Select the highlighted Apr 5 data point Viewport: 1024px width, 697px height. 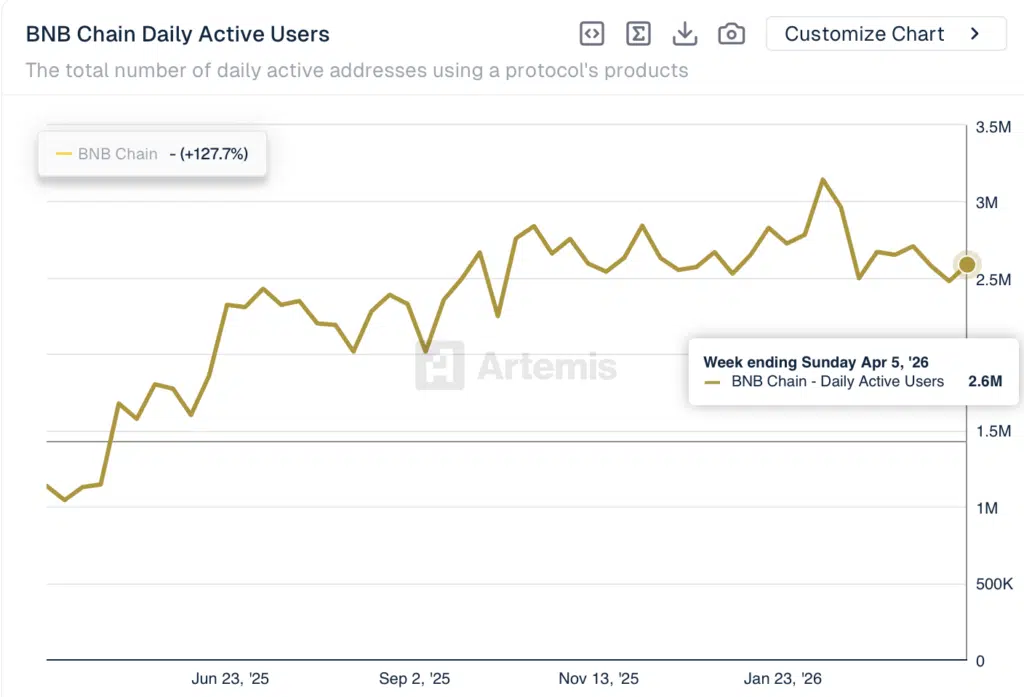click(967, 265)
